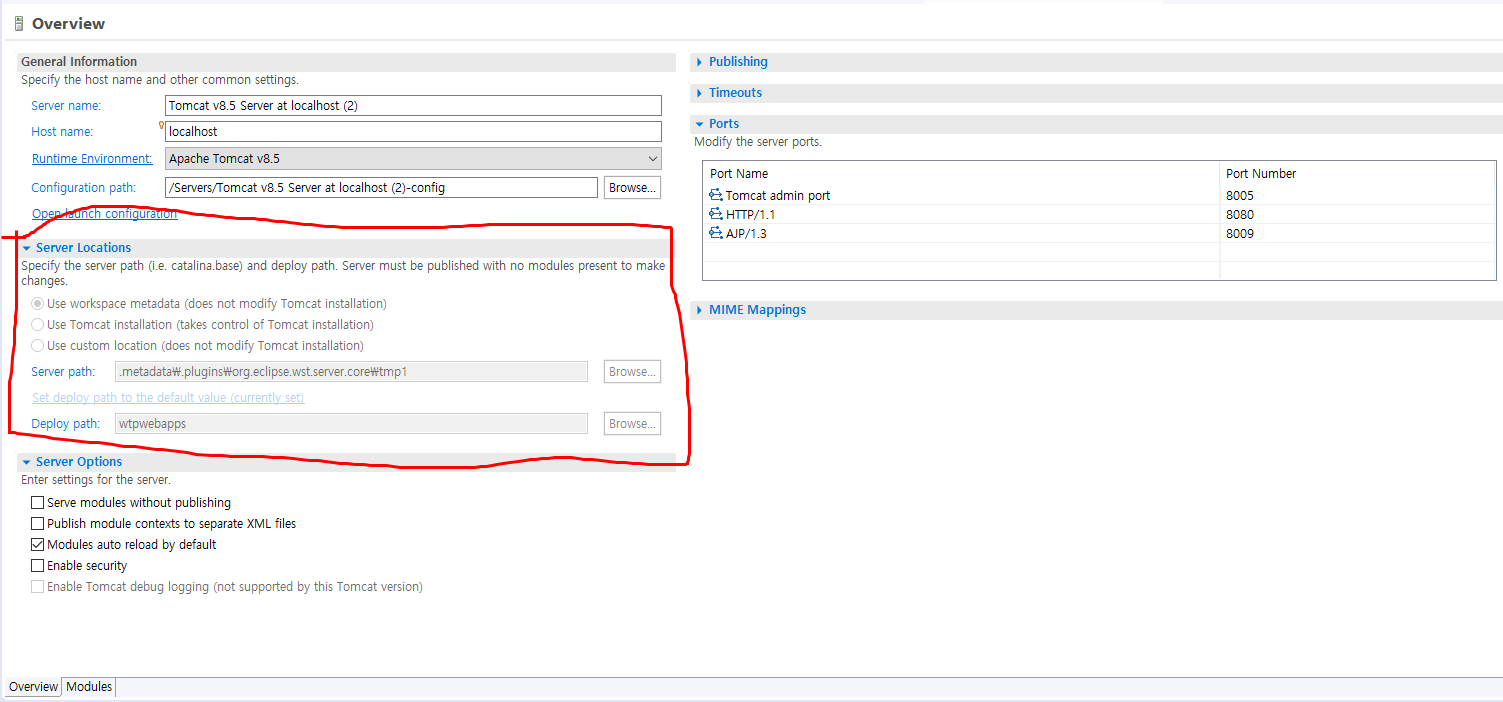Image resolution: width=1503 pixels, height=702 pixels.
Task: Select the HTTP/1.1 row text
Action: tap(751, 214)
